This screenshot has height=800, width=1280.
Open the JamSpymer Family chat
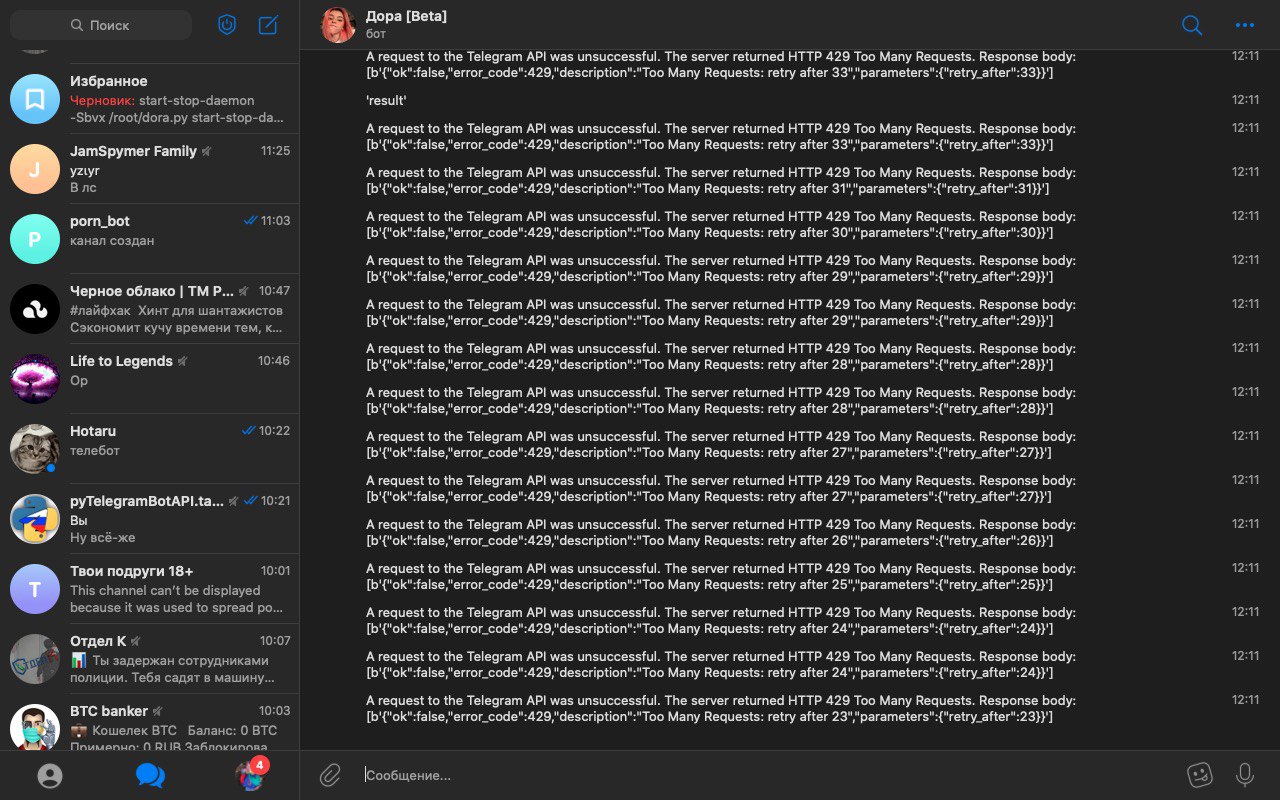pyautogui.click(x=150, y=169)
